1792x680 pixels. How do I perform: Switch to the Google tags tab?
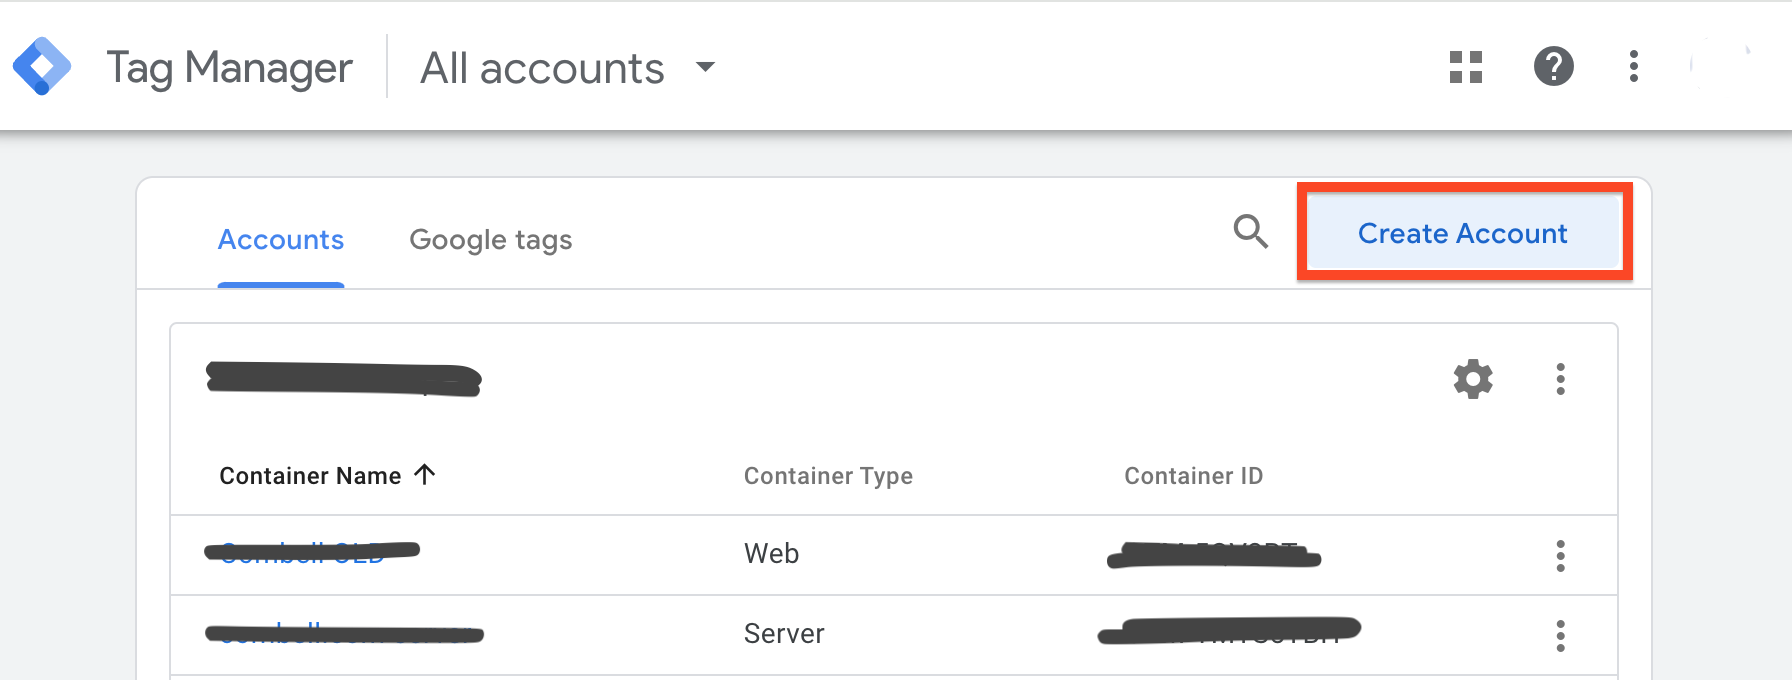coord(490,240)
